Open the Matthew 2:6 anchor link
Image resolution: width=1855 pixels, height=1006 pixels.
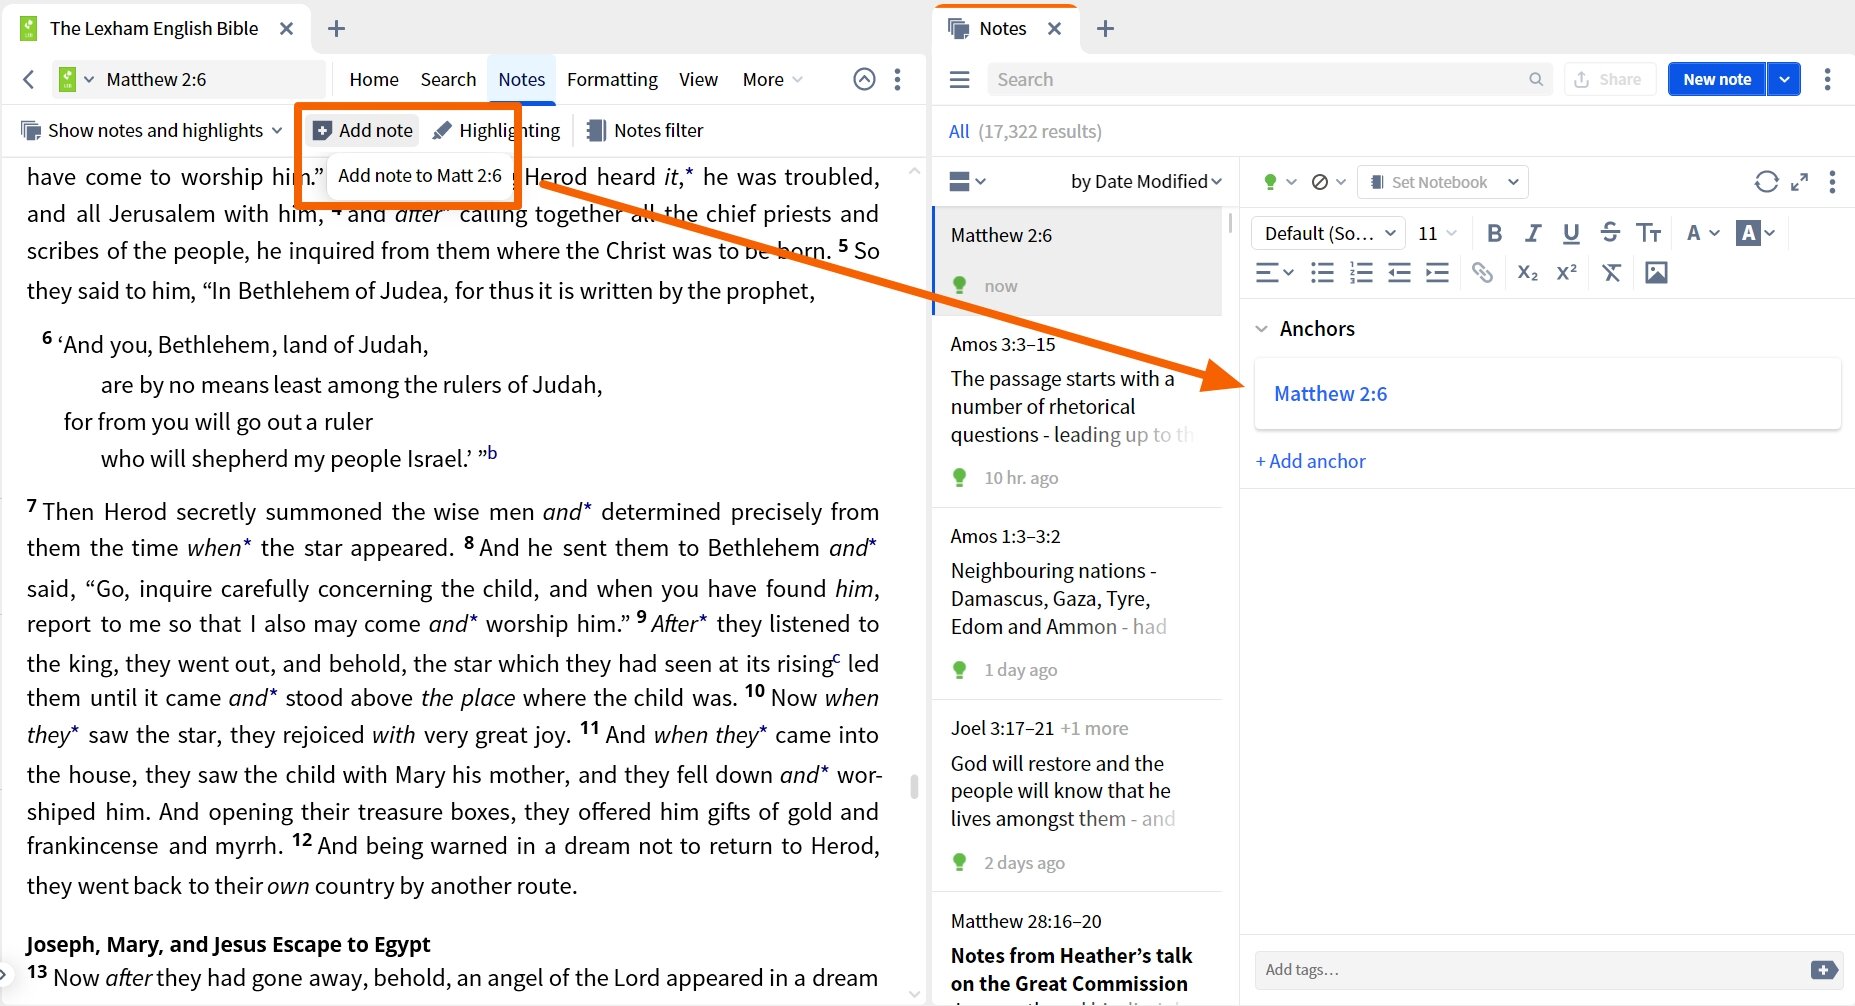pyautogui.click(x=1330, y=394)
